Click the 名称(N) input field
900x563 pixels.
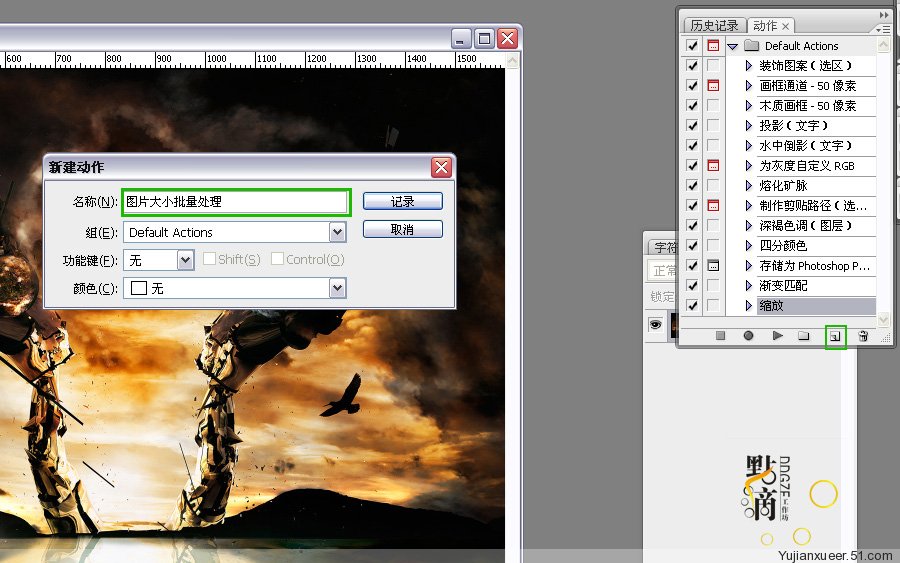236,202
